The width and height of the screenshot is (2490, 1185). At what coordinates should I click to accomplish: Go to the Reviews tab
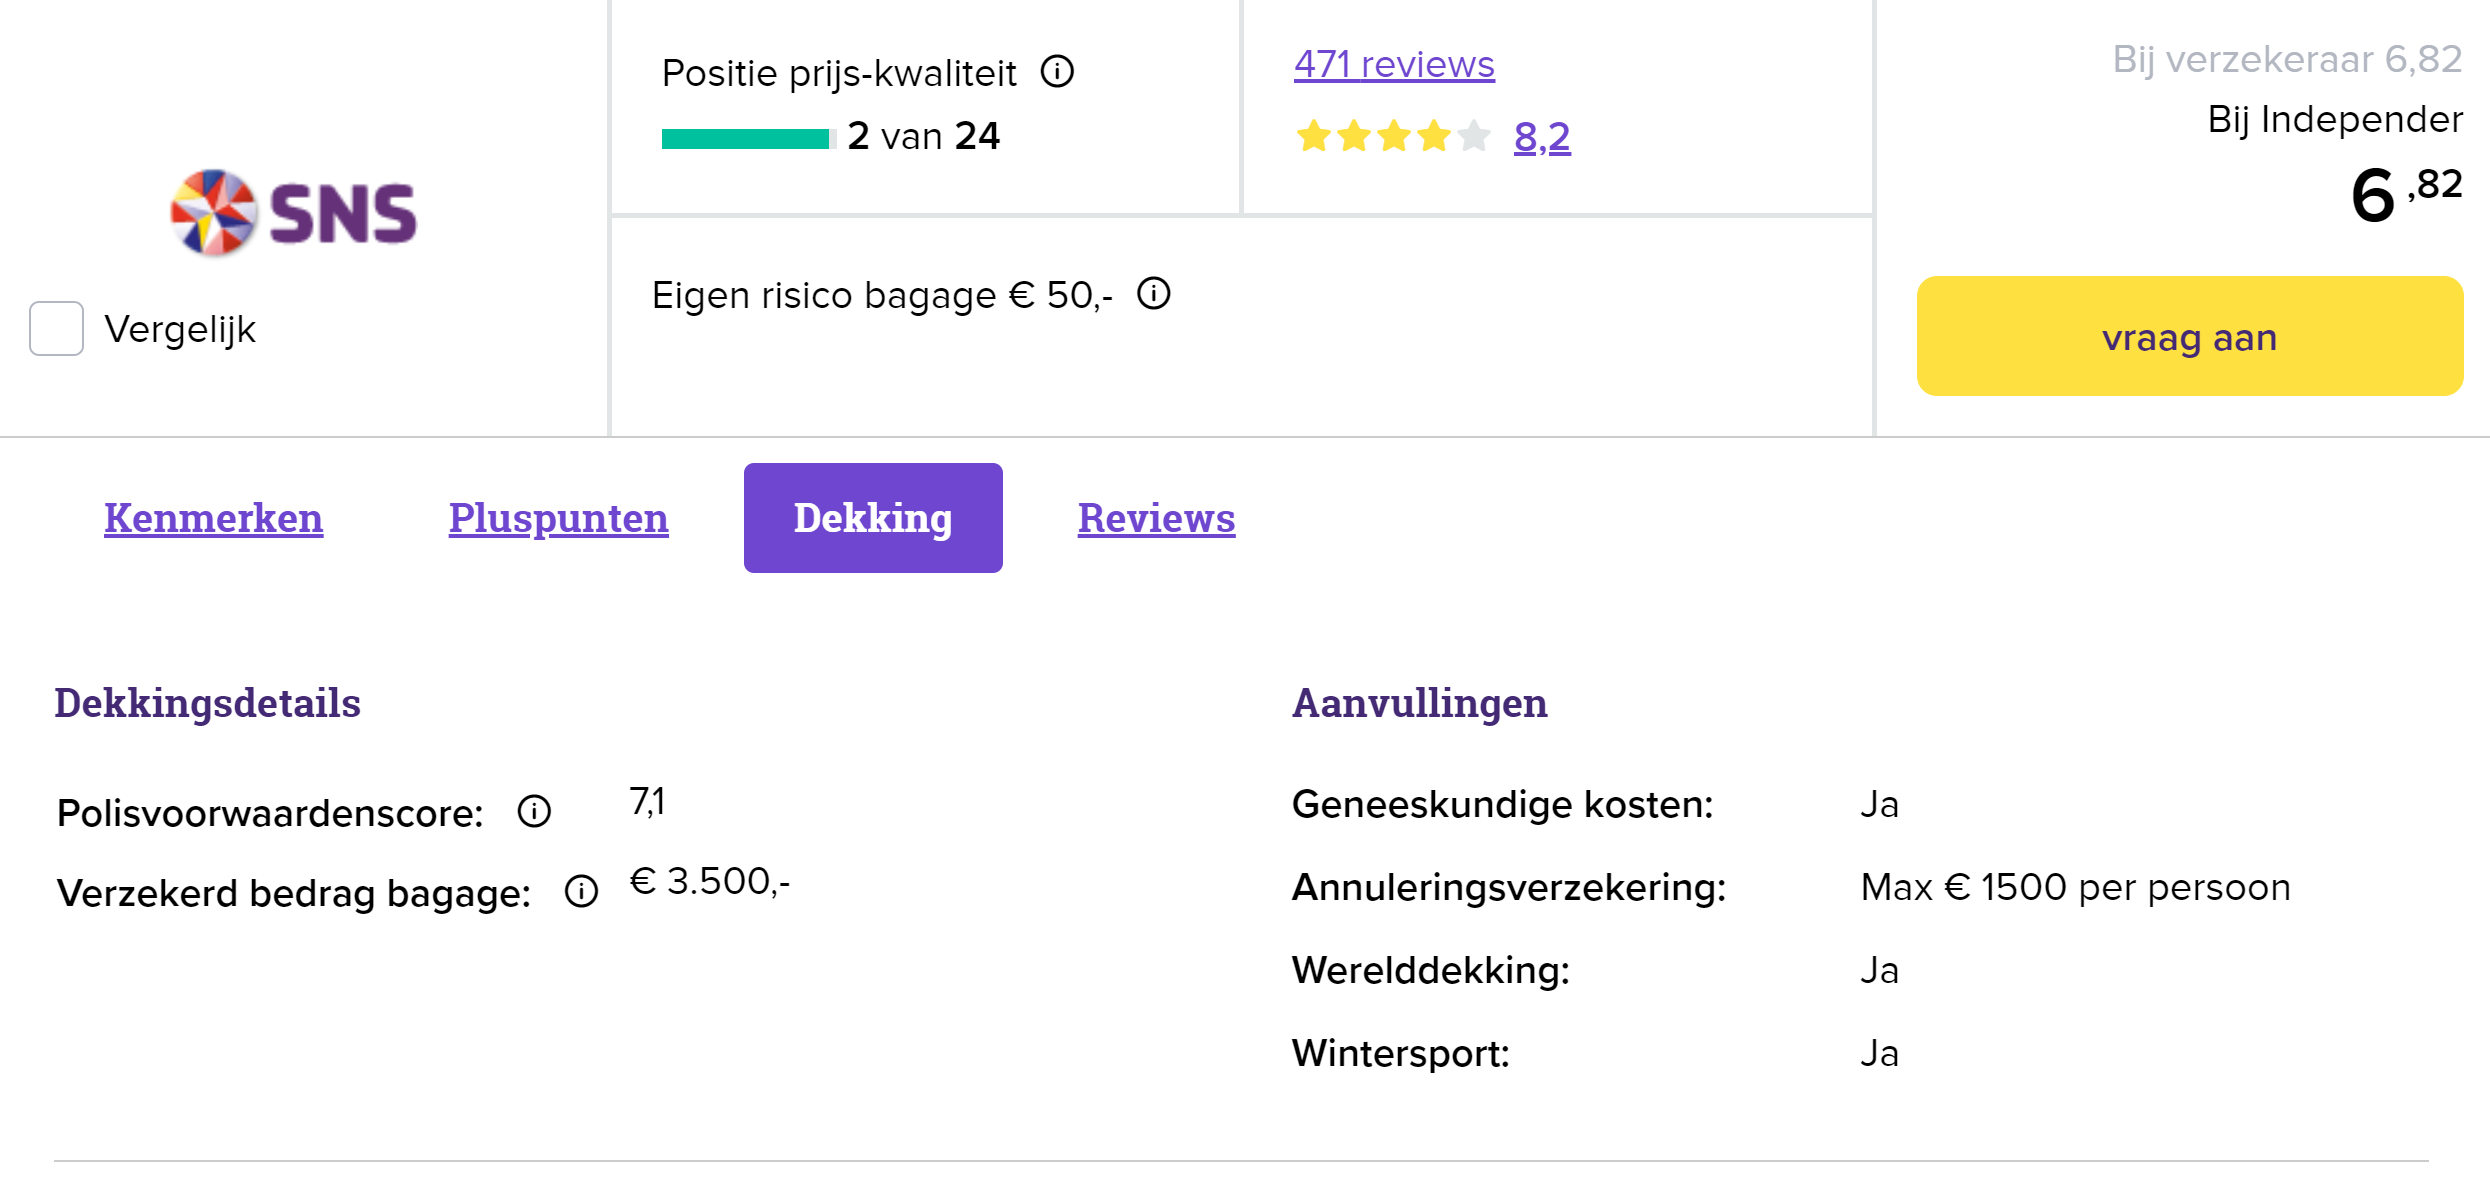pos(1156,518)
